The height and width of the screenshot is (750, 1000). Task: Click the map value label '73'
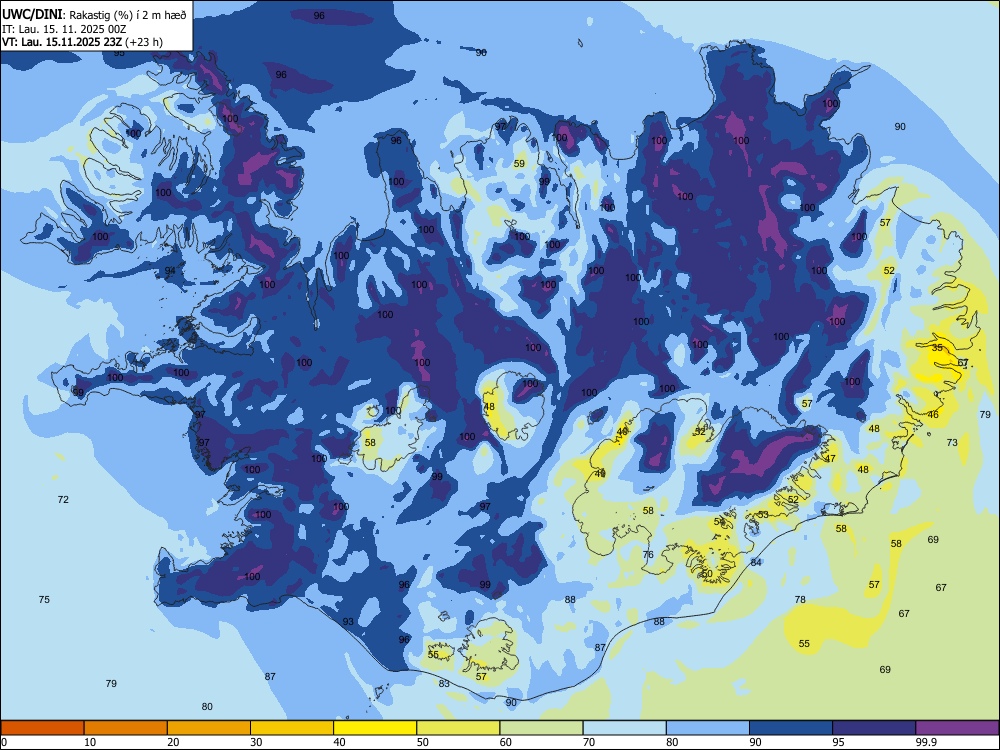point(952,443)
